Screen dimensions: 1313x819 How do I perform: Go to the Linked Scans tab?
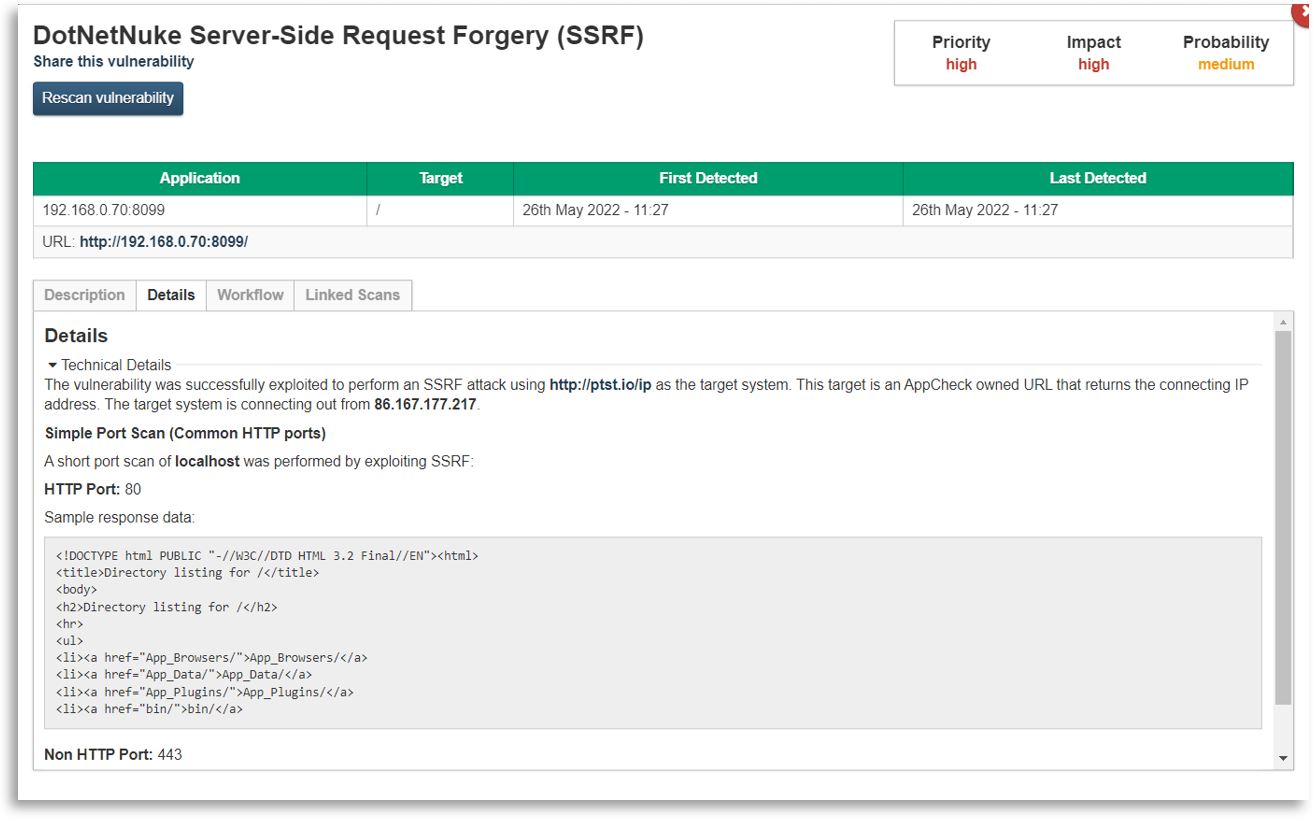pos(352,295)
